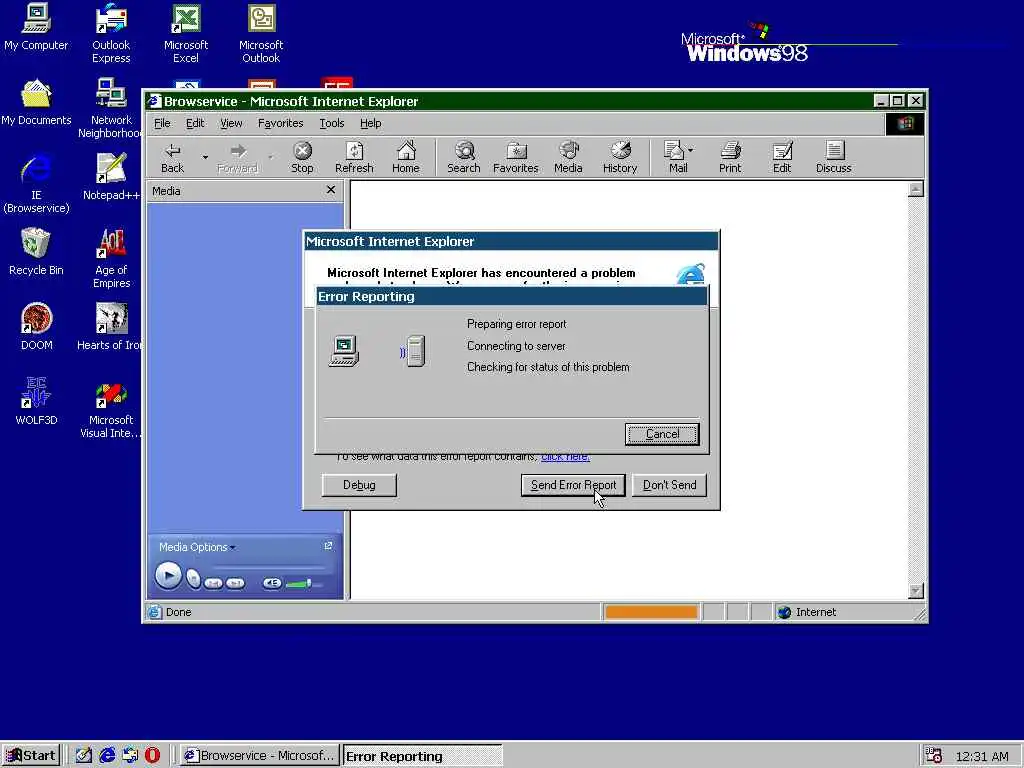This screenshot has width=1024, height=768.
Task: Click the media bar seek bar
Action: [x=268, y=566]
